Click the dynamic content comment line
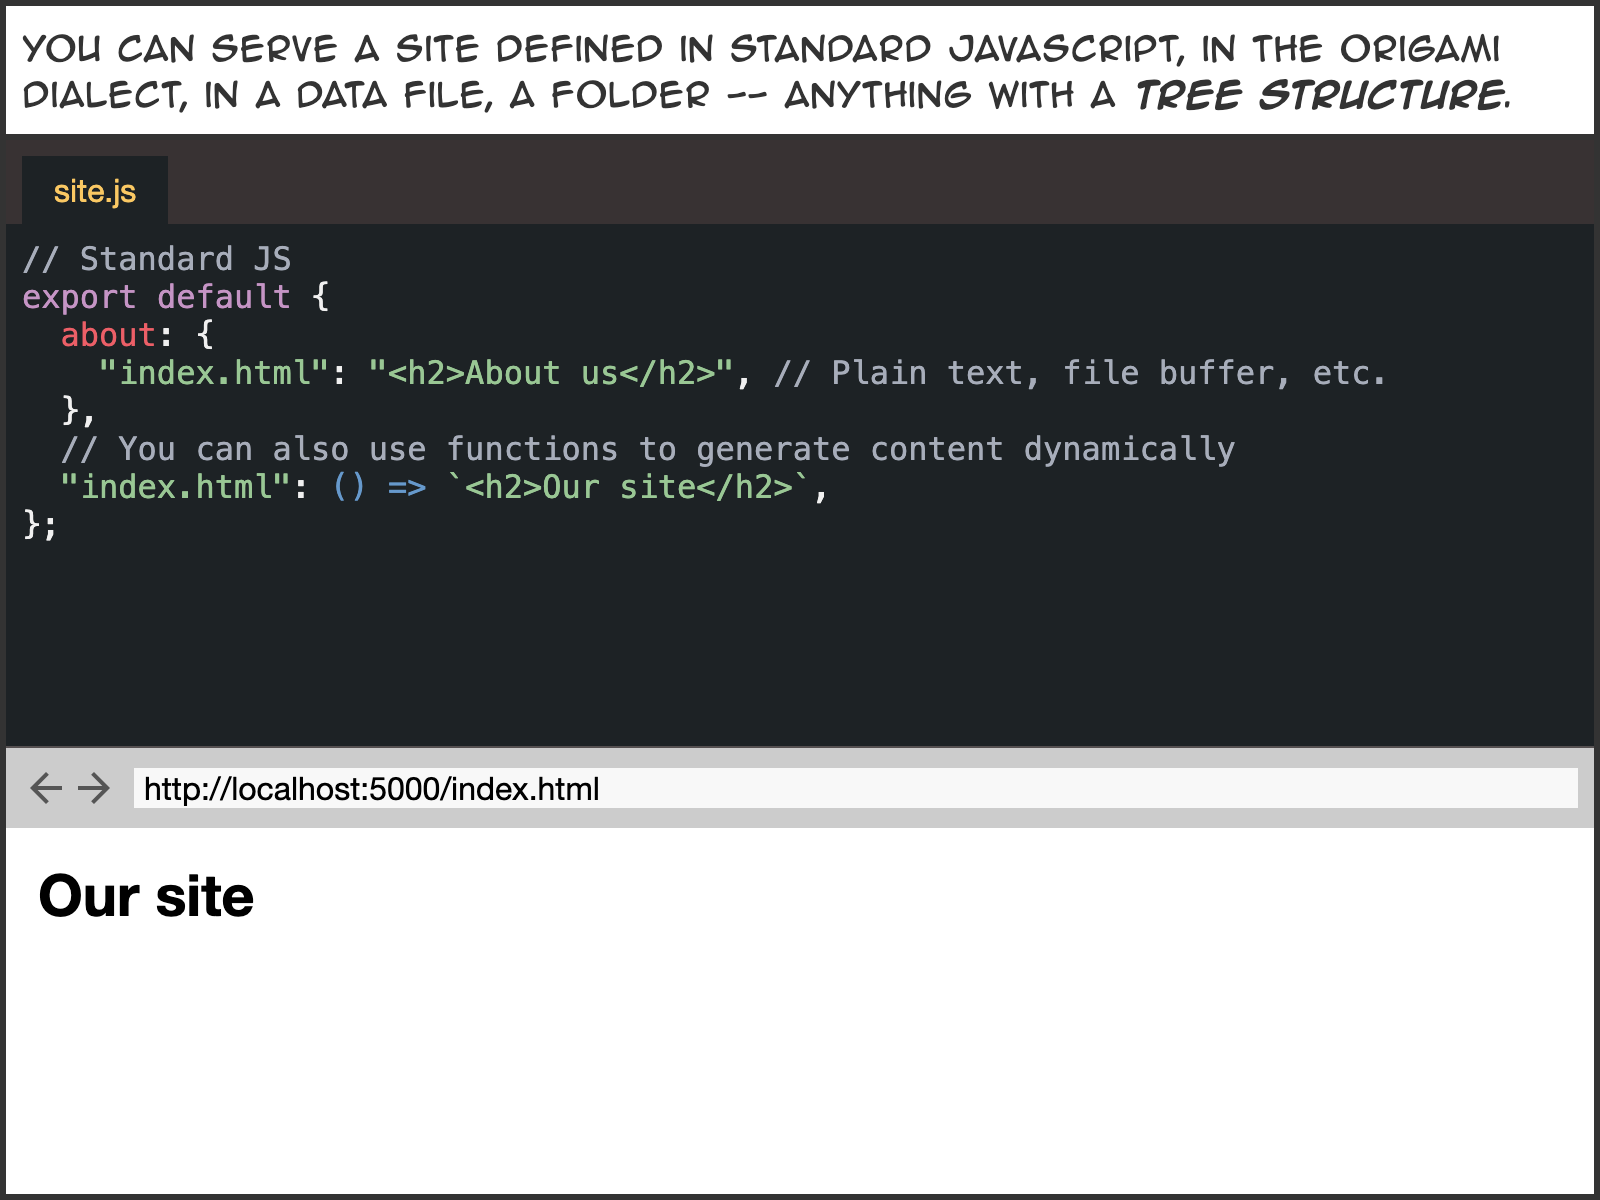Image resolution: width=1600 pixels, height=1200 pixels. [650, 448]
